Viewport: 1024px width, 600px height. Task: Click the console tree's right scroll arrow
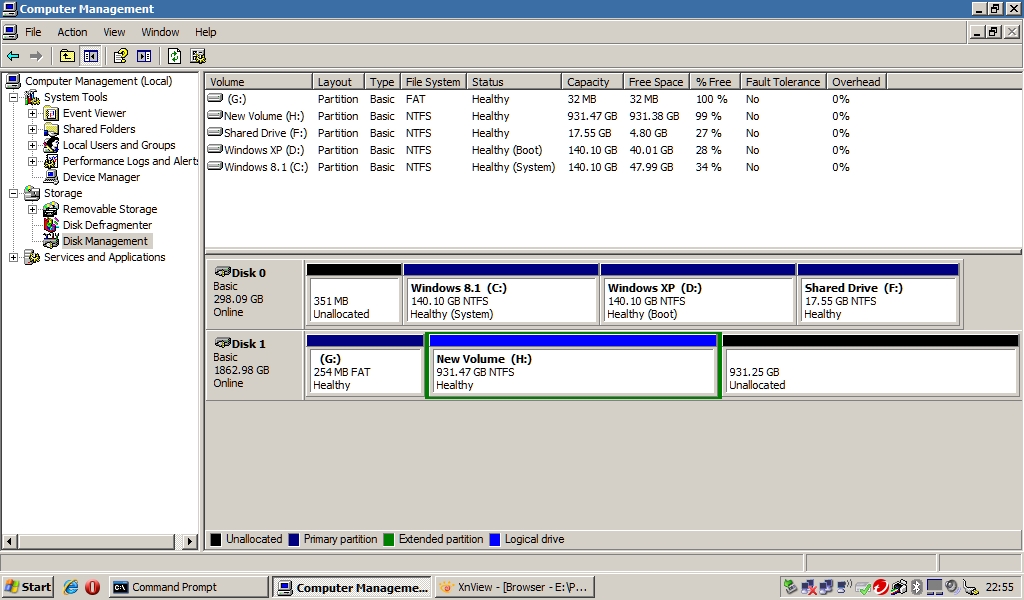pos(189,541)
